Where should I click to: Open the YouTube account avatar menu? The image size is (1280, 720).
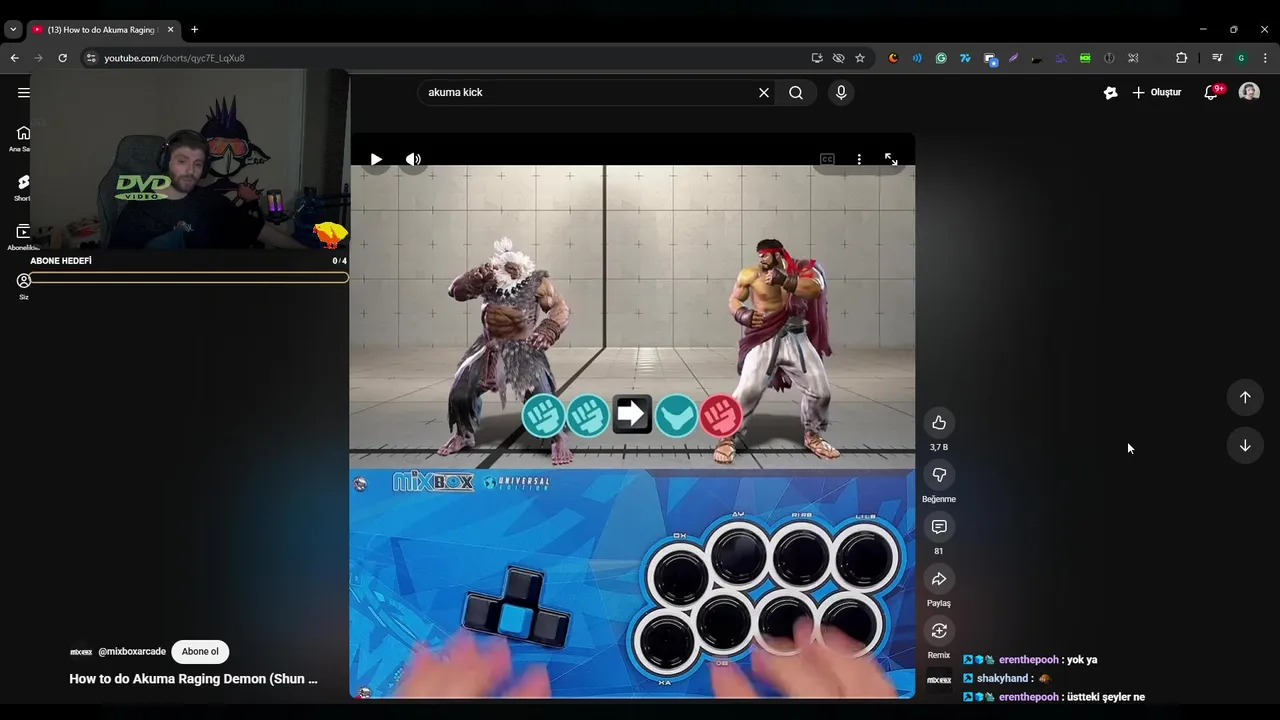click(x=1249, y=92)
